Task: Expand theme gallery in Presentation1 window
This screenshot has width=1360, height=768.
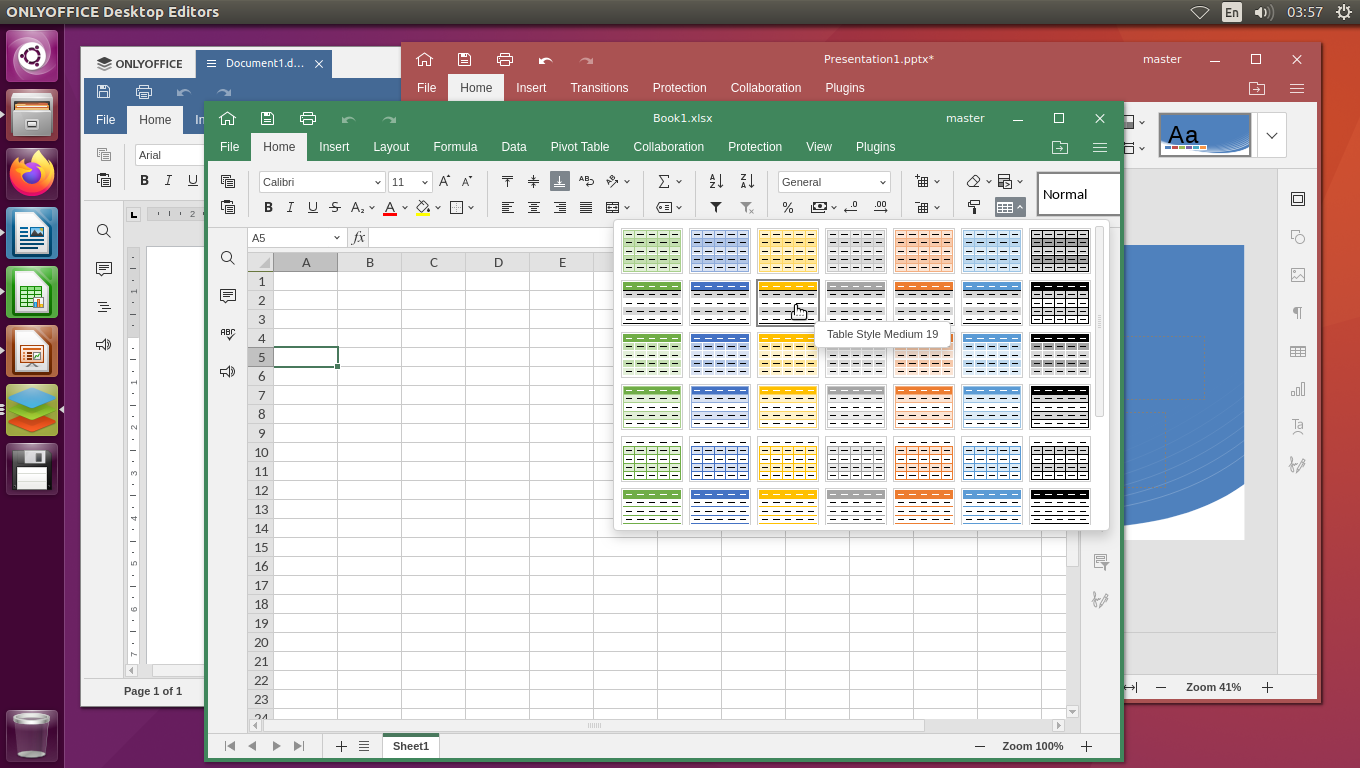Action: click(1272, 135)
